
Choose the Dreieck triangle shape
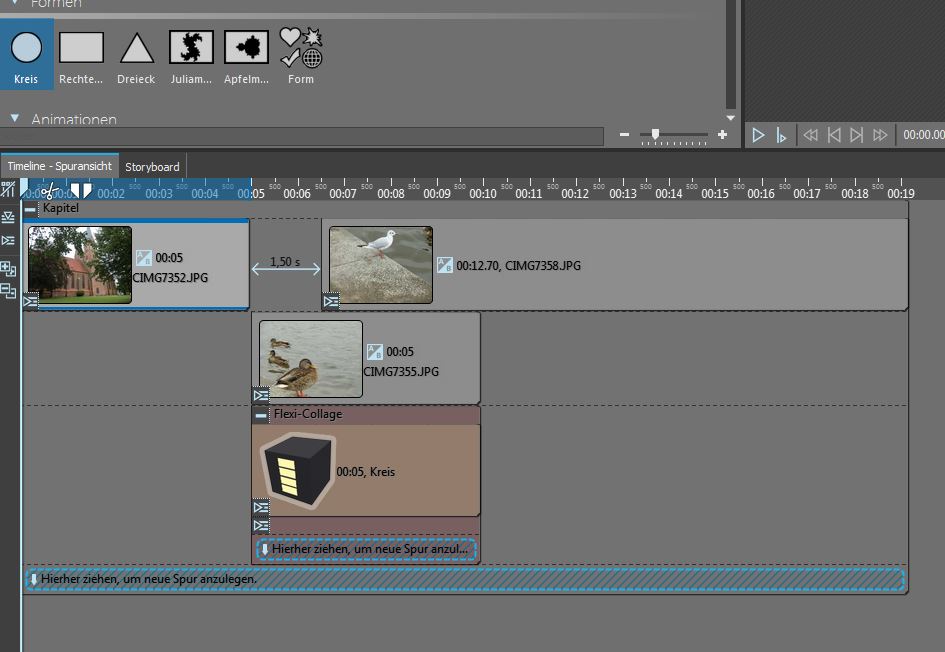tap(137, 47)
